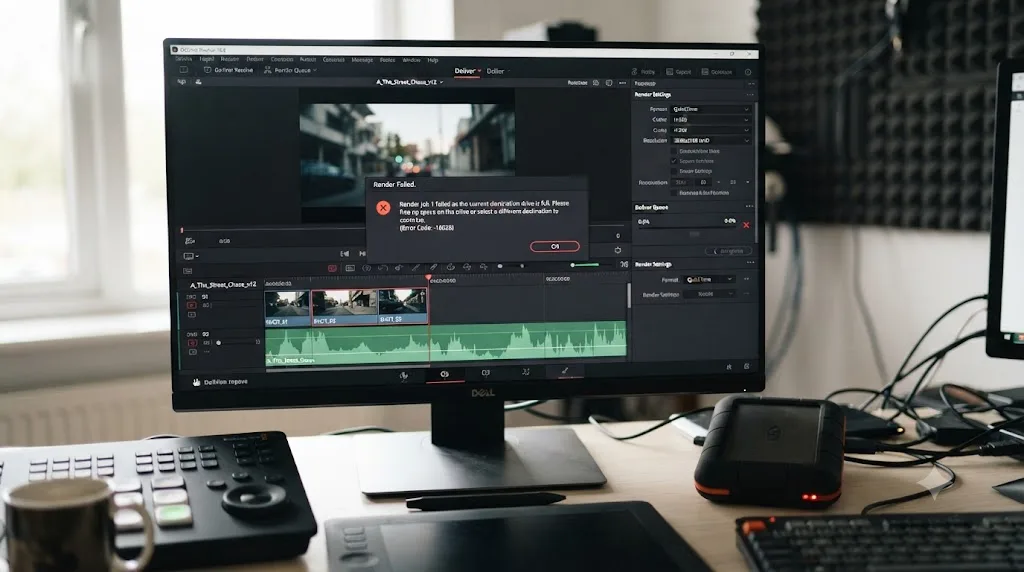Open the Resolution dropdown in Render Settings
Image resolution: width=1024 pixels, height=572 pixels.
[x=711, y=140]
